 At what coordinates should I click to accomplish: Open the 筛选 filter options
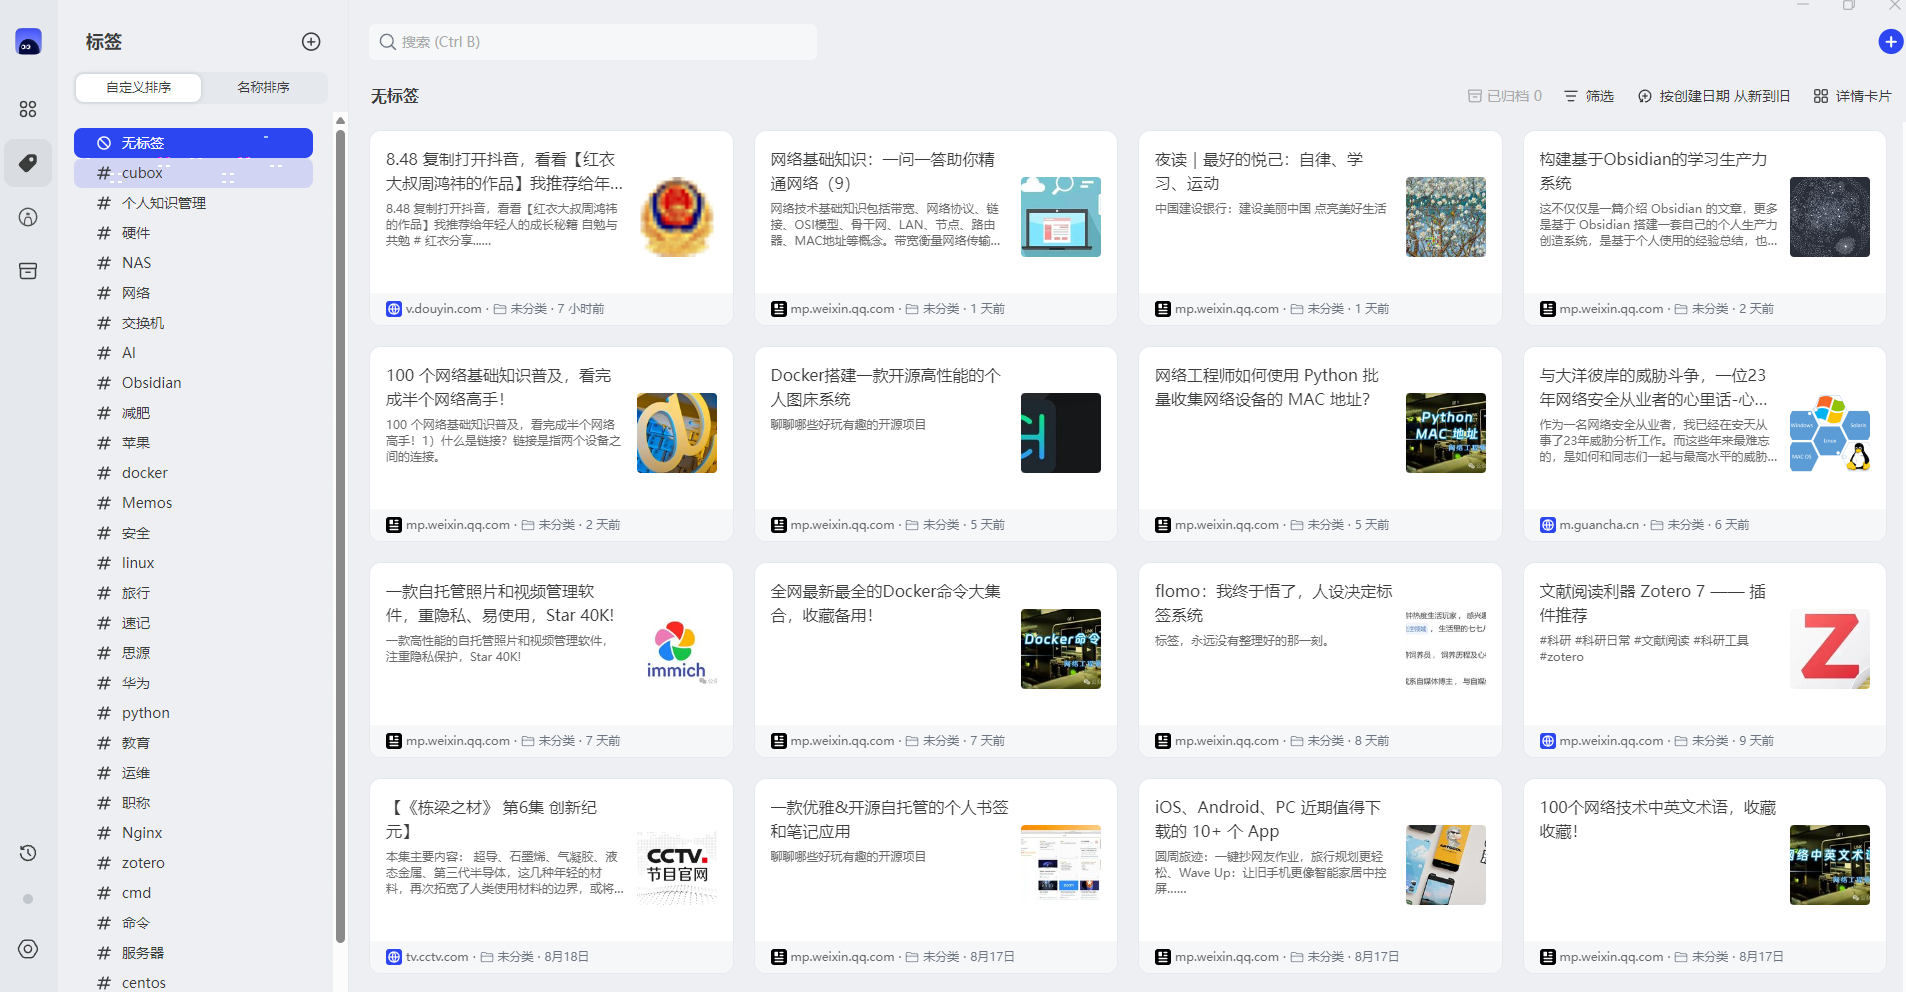click(x=1589, y=96)
